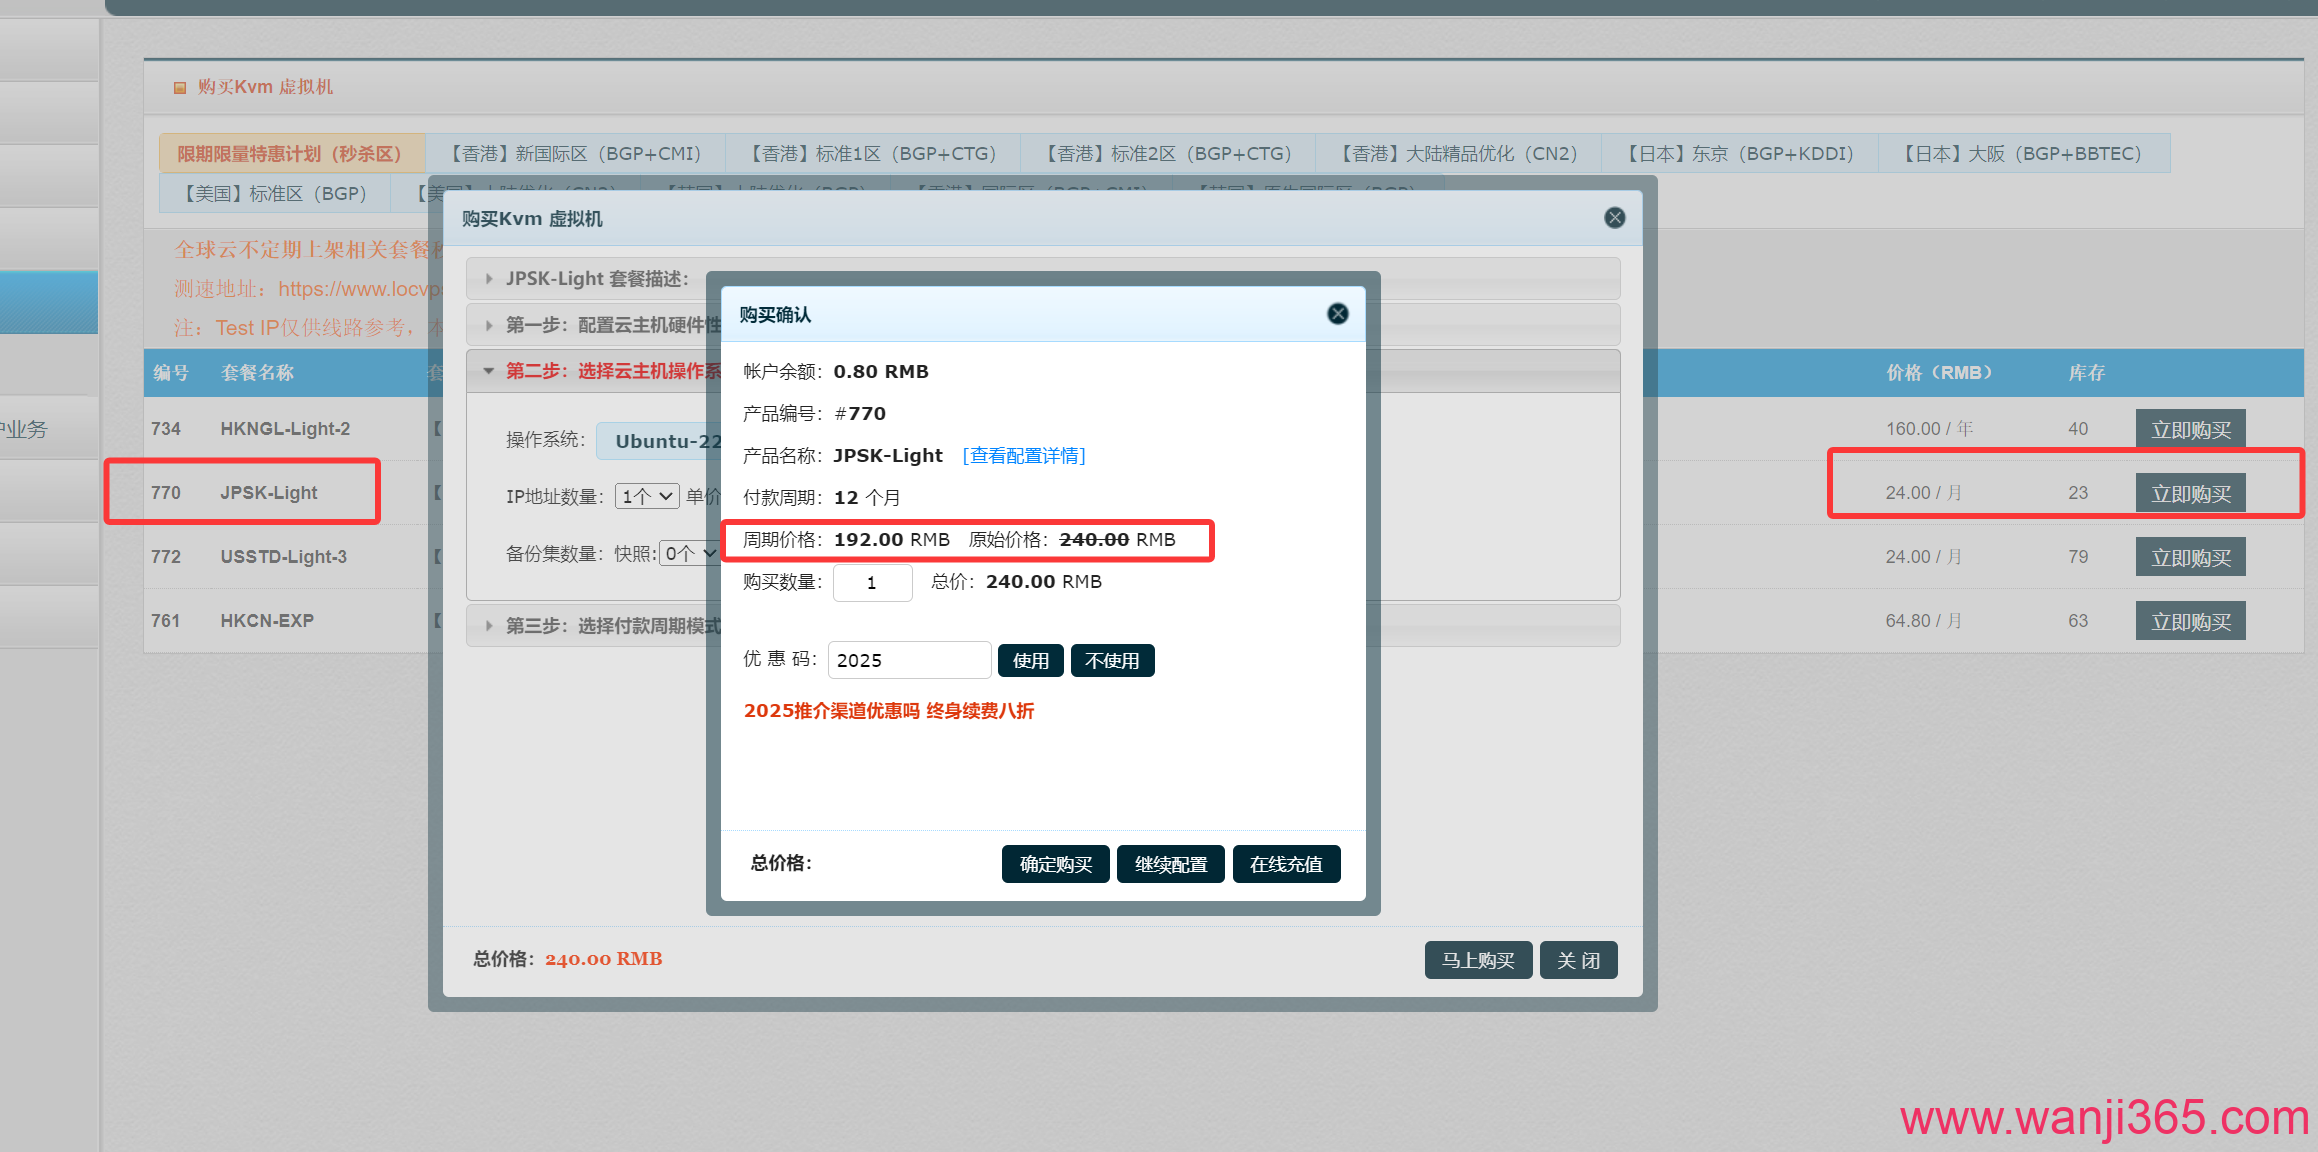2318x1152 pixels.
Task: Click the 优惠码 coupon input field
Action: click(908, 660)
